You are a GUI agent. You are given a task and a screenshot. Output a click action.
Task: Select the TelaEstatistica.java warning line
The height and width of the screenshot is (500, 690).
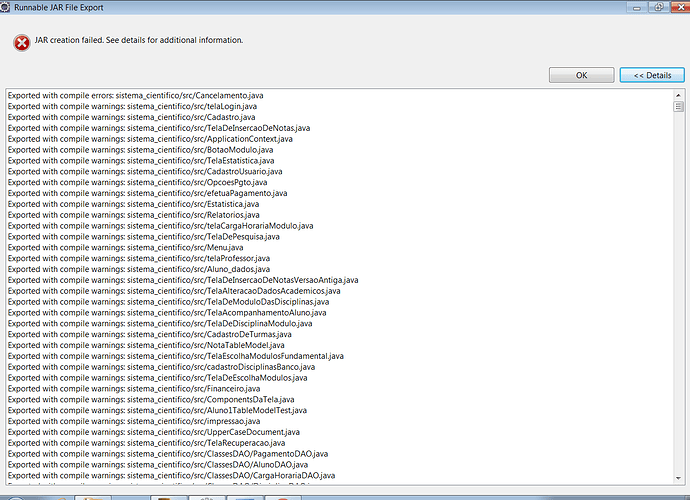click(141, 161)
